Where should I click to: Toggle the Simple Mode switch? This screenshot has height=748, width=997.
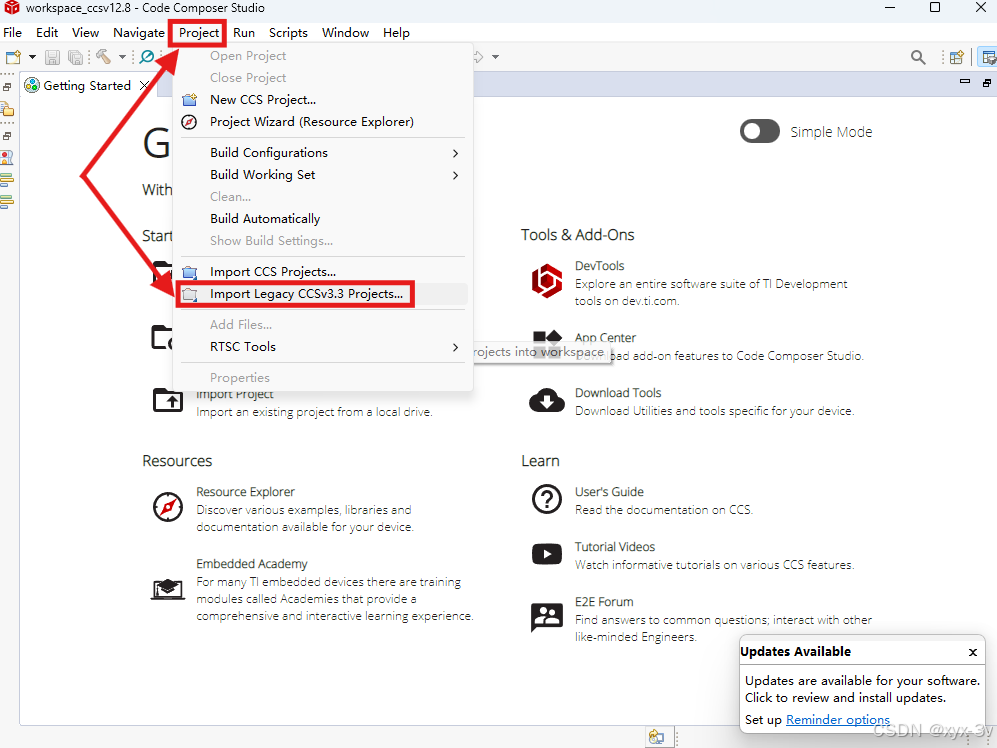pos(759,131)
